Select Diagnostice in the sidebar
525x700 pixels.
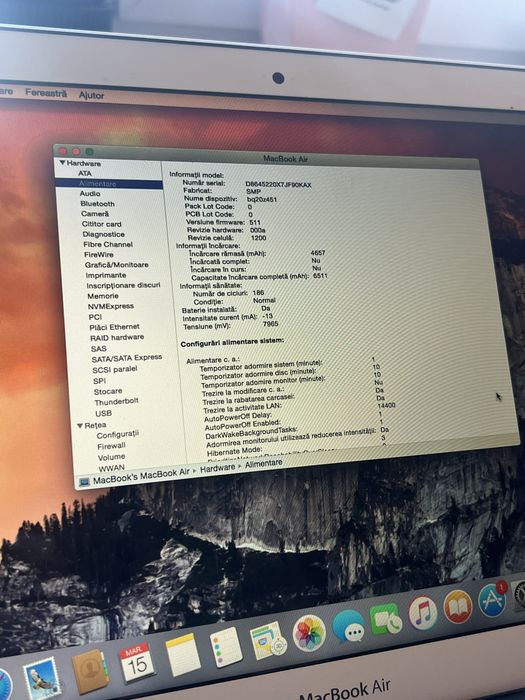[103, 234]
